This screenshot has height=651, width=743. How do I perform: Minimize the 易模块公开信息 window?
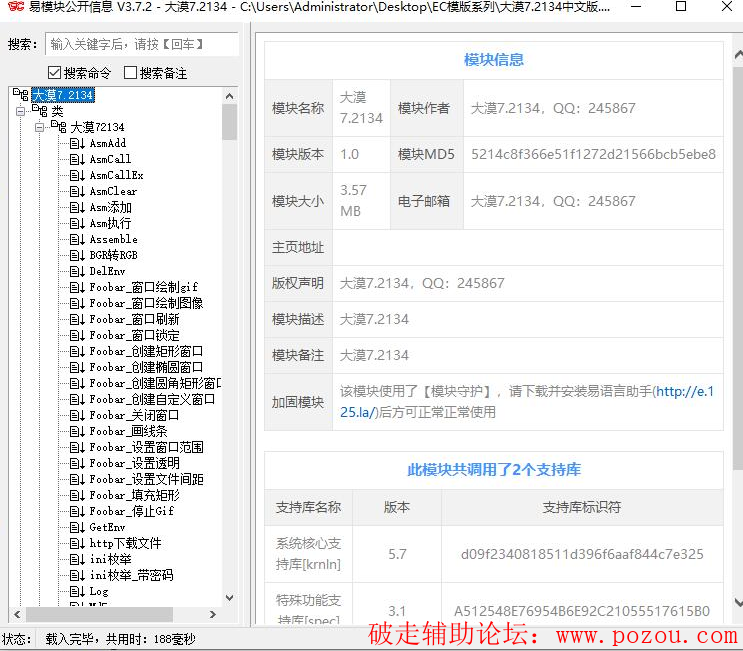pyautogui.click(x=636, y=7)
